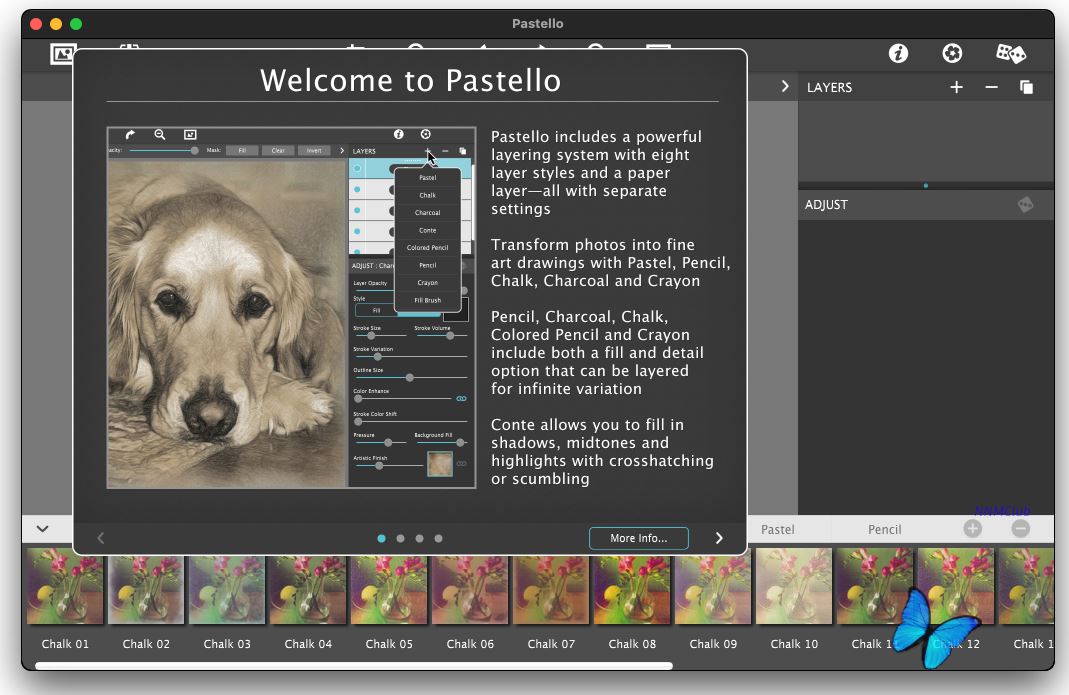Select the fourth page indicator dot
Screen dimensions: 1069x695
[438, 538]
